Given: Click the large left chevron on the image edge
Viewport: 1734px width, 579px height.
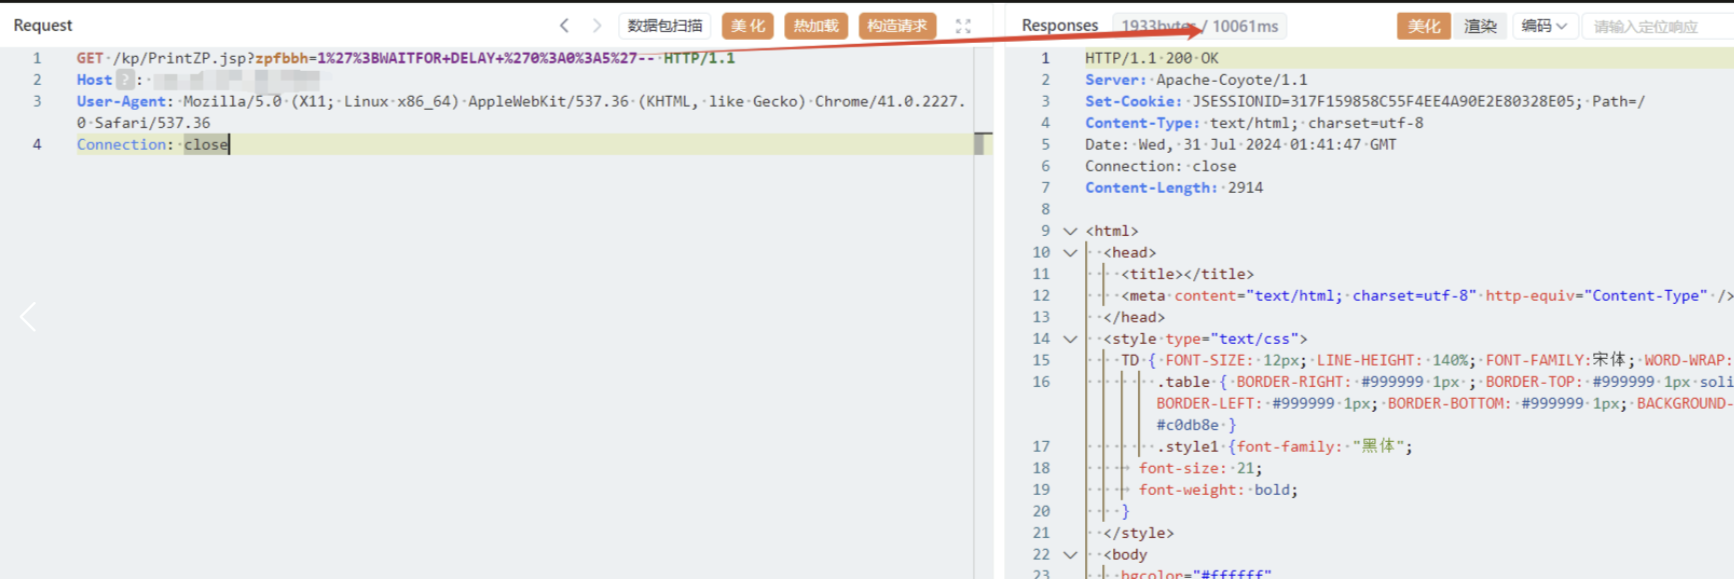Looking at the screenshot, I should point(28,317).
